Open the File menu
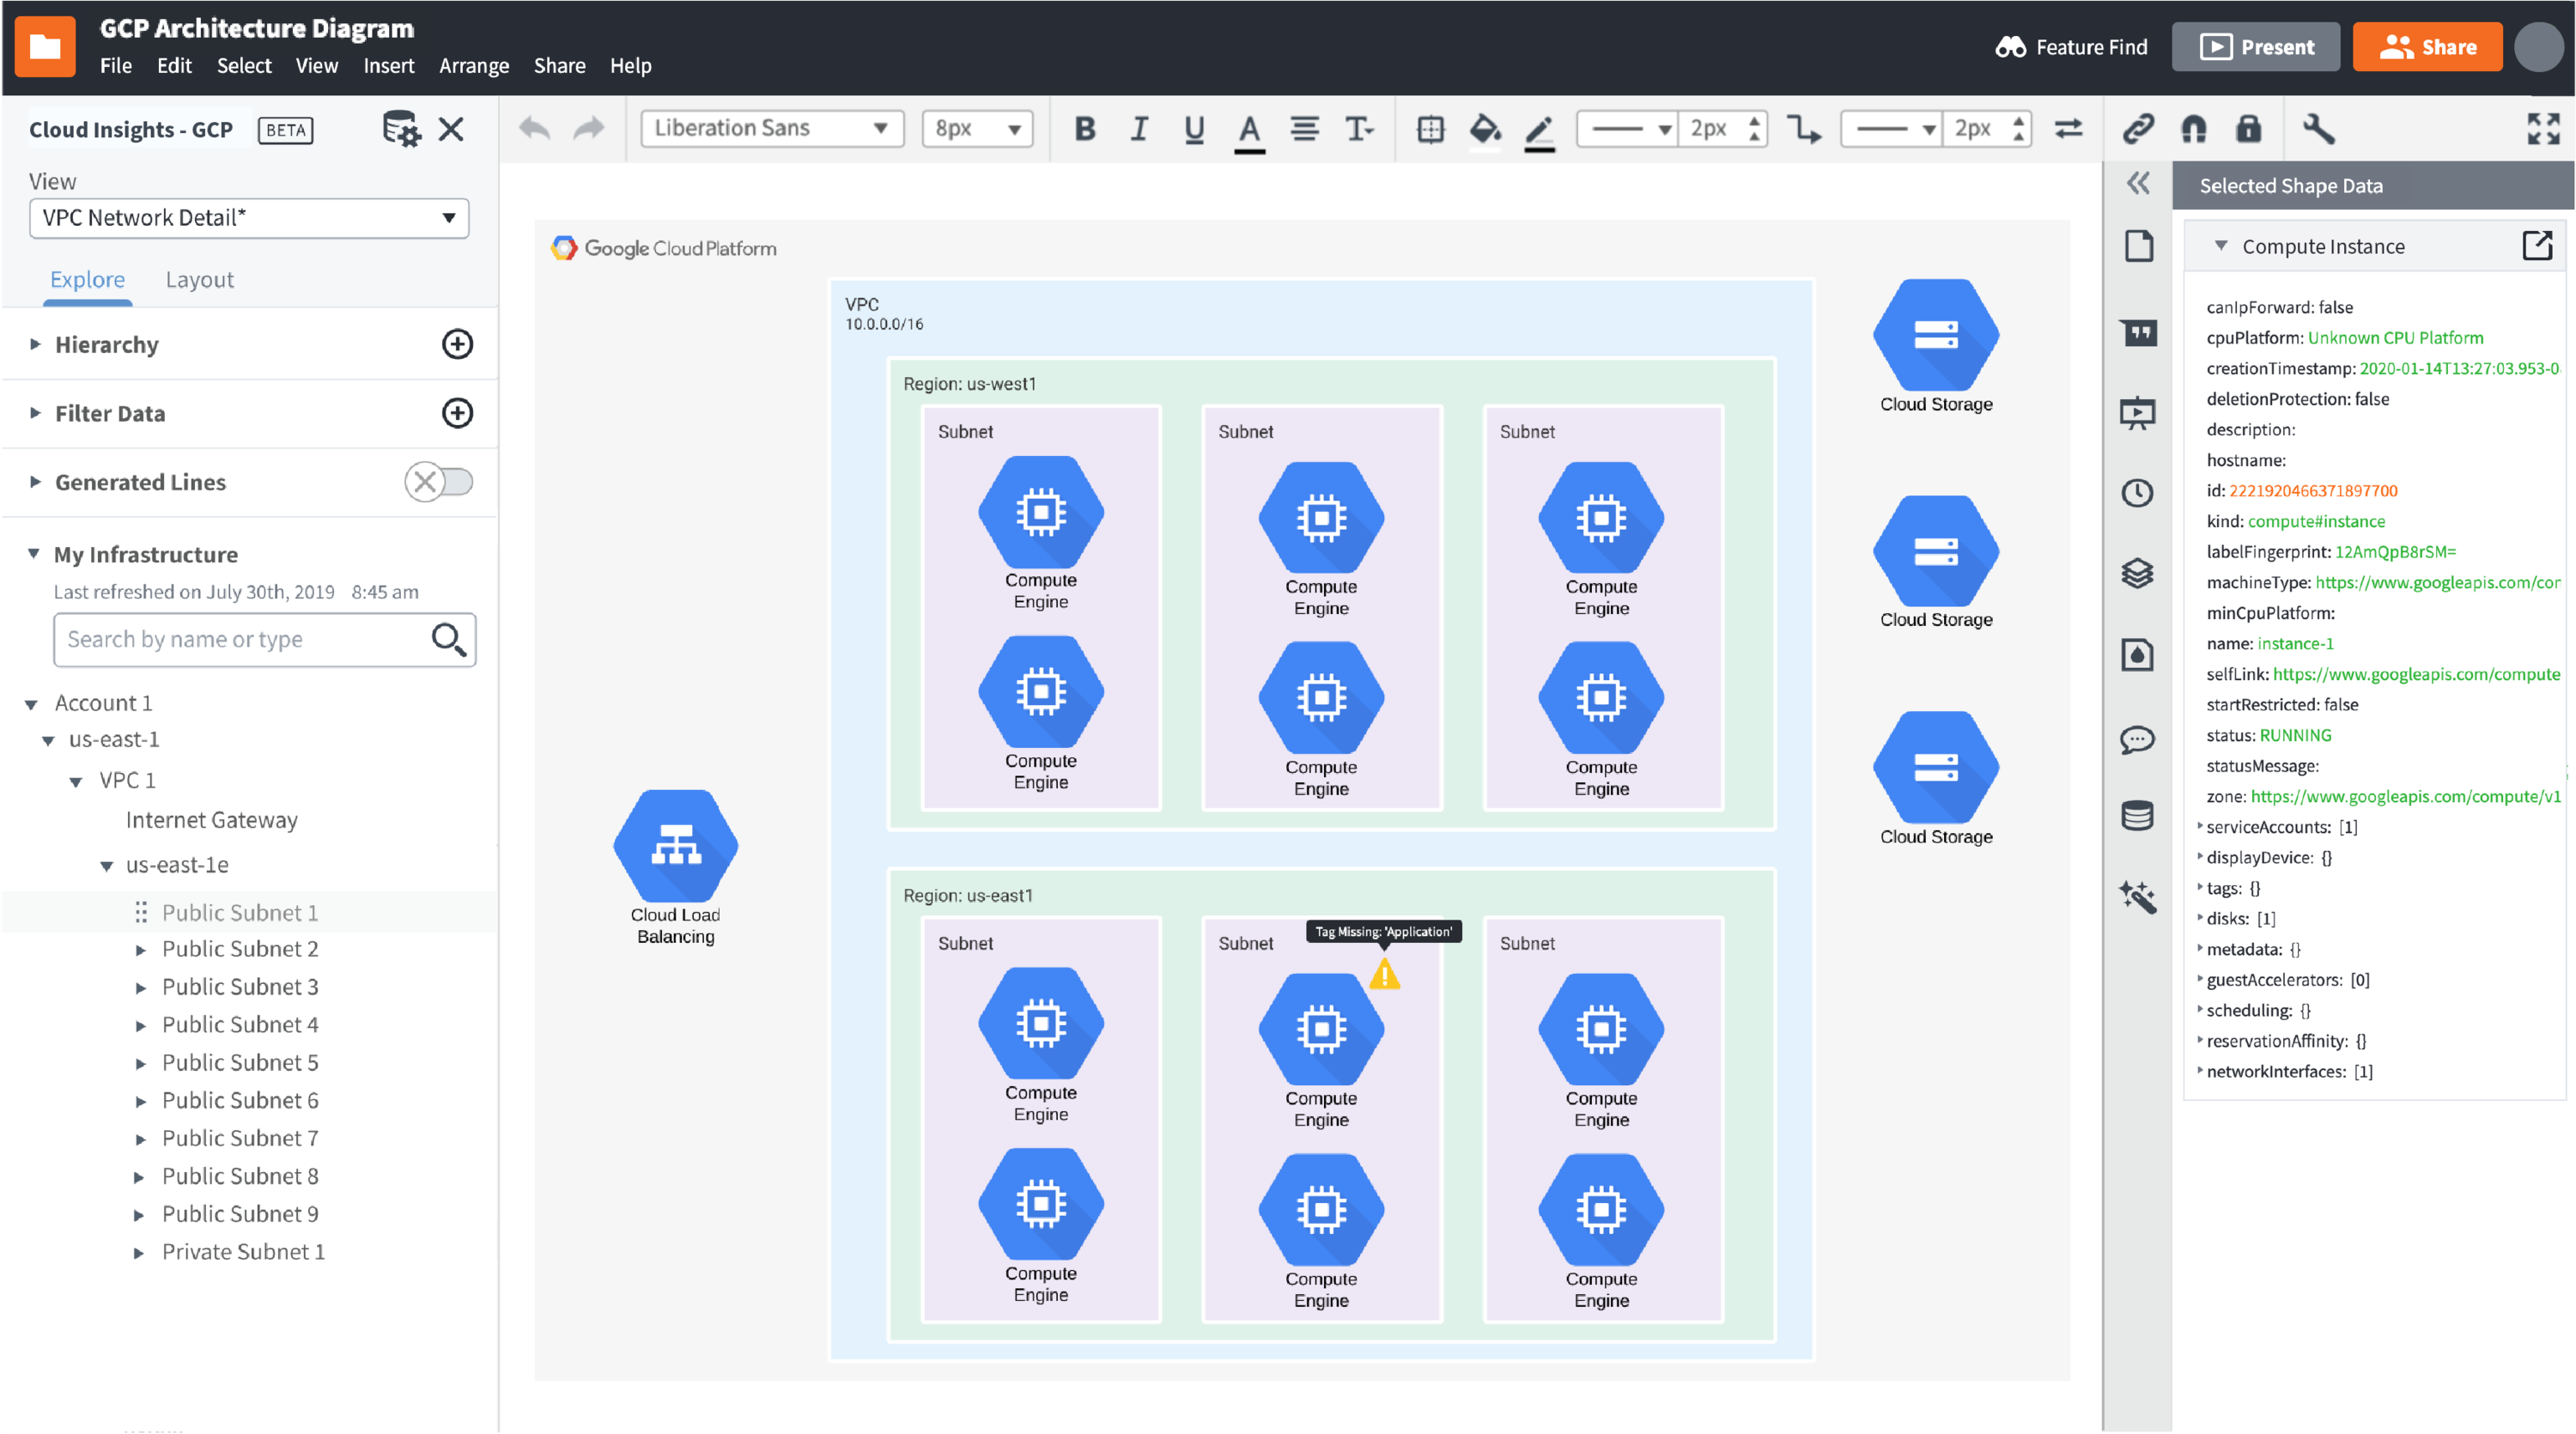2576x1434 pixels. click(116, 66)
